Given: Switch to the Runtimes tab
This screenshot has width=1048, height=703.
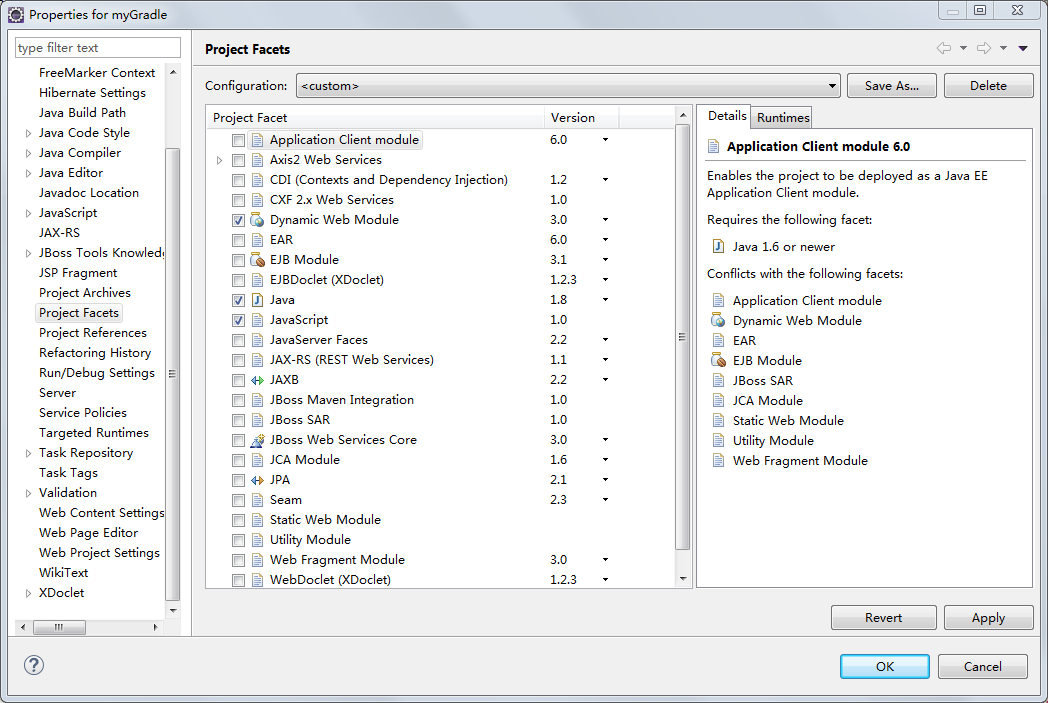Looking at the screenshot, I should [x=783, y=118].
